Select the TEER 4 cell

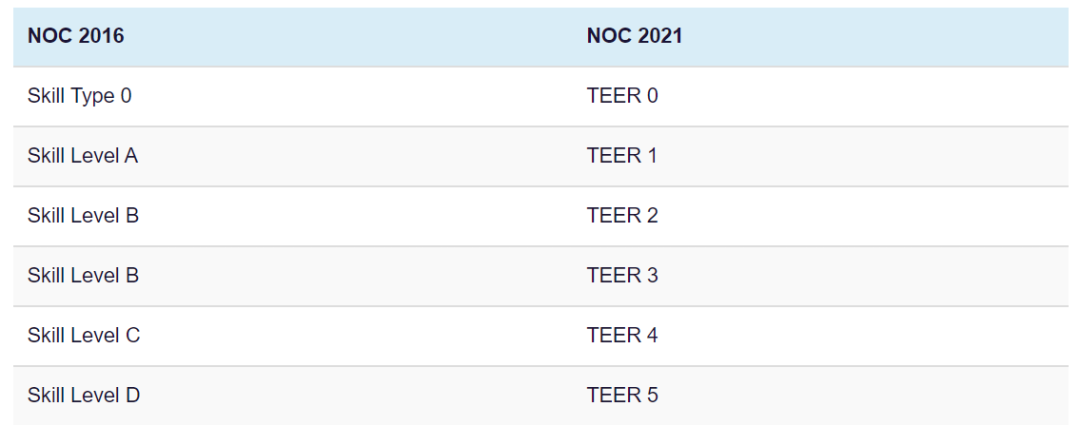point(820,336)
